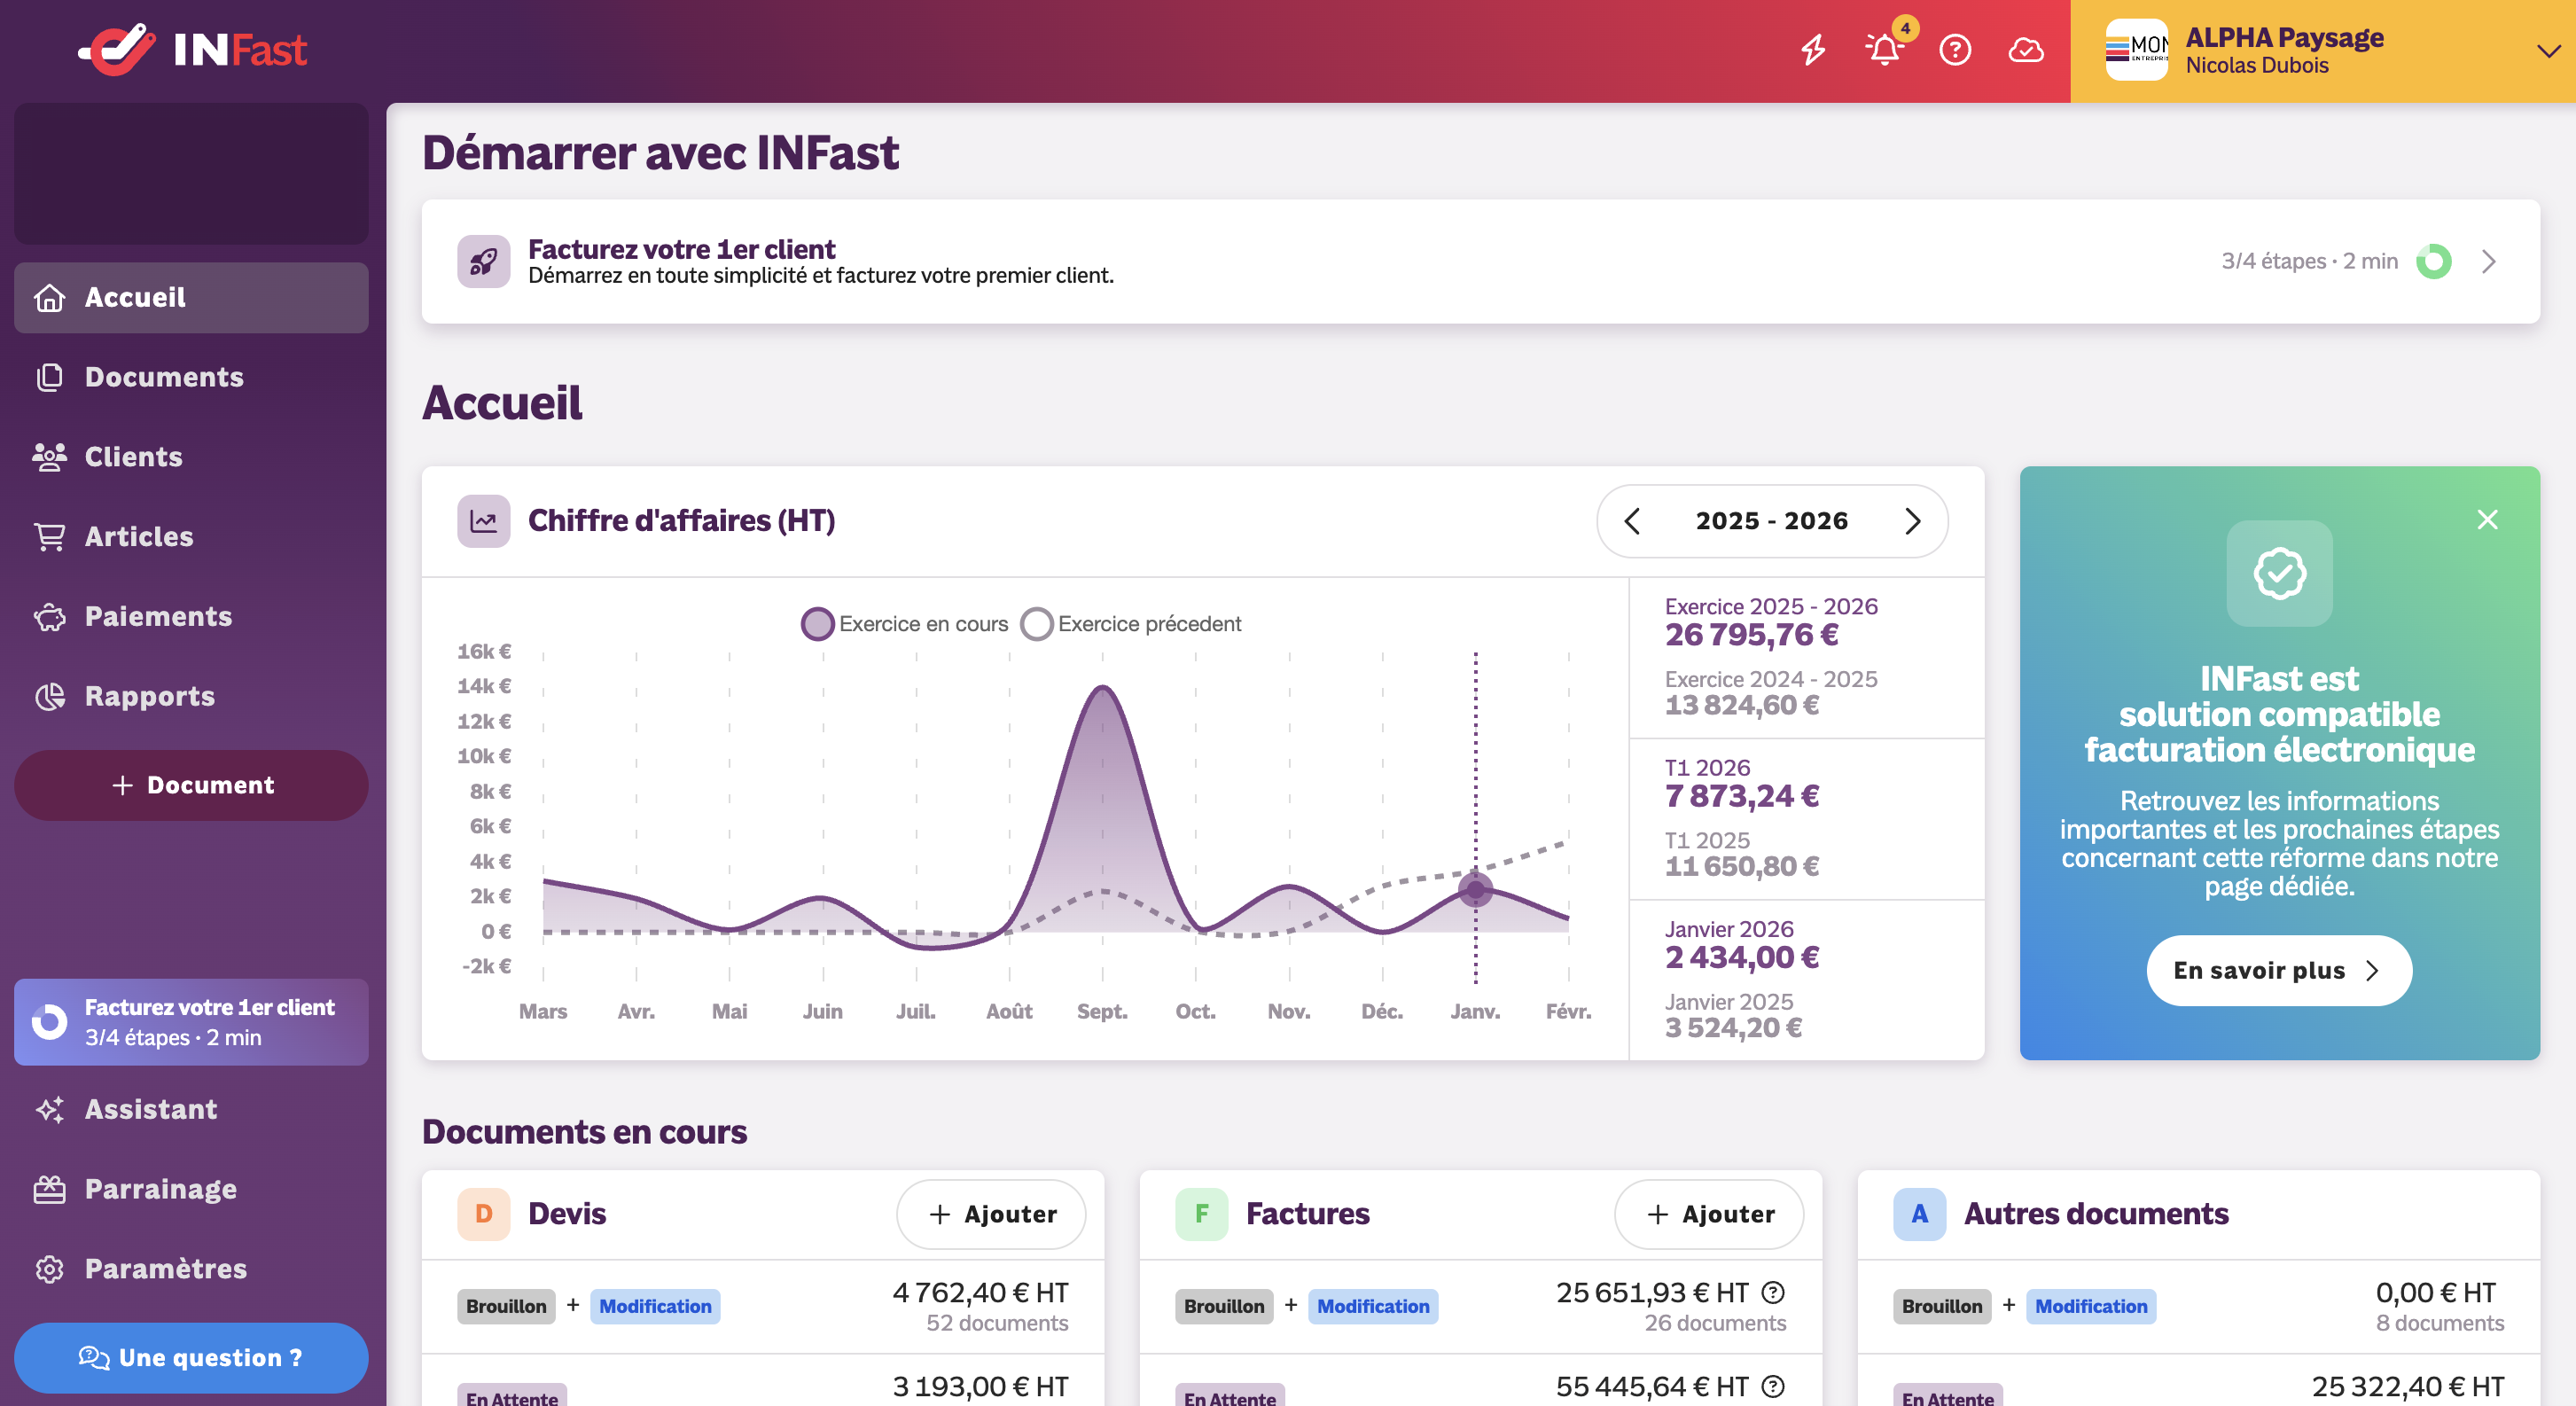Click the certified check badge icon
The image size is (2576, 1406).
2280,573
